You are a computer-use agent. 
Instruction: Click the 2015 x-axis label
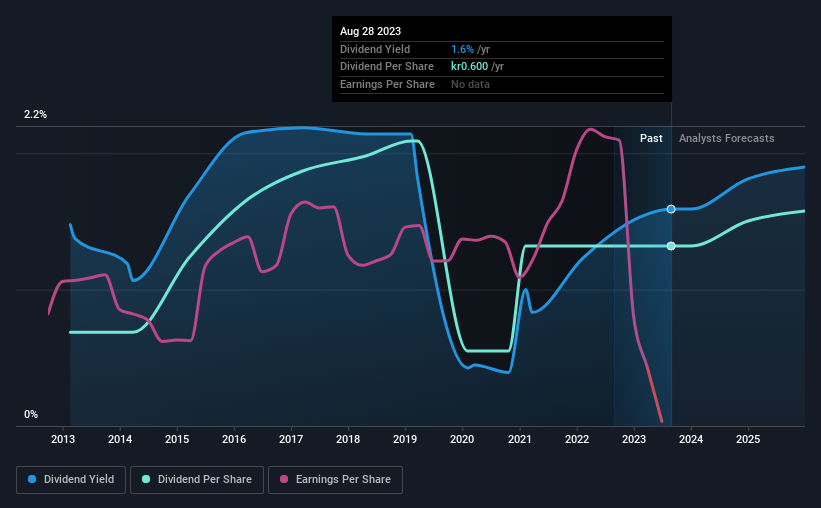click(177, 439)
